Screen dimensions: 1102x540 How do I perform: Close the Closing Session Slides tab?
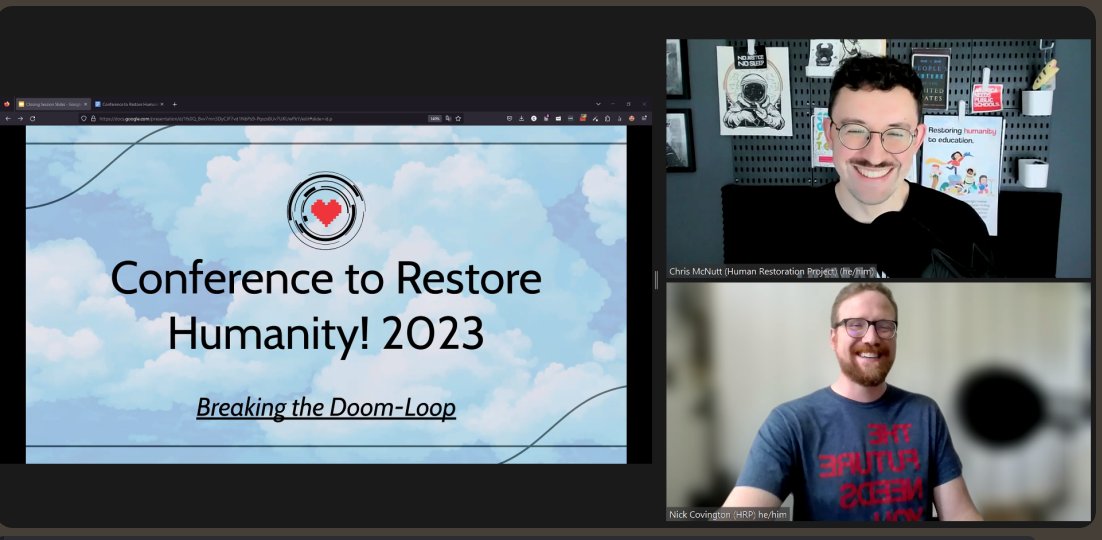pos(86,104)
